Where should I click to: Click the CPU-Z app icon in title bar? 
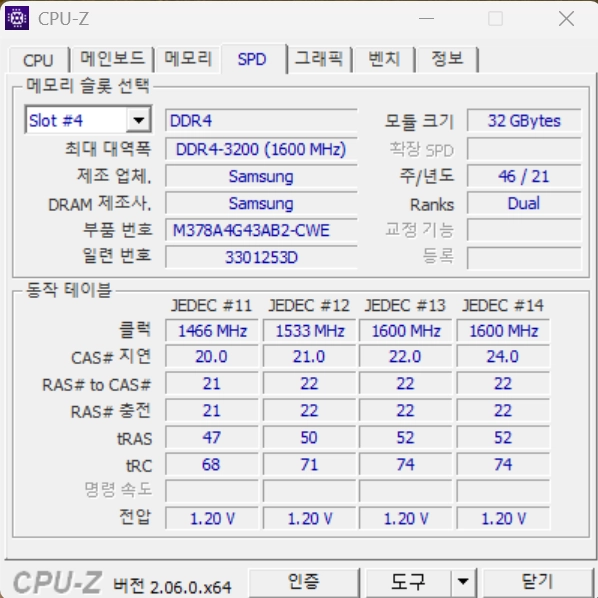pyautogui.click(x=17, y=18)
